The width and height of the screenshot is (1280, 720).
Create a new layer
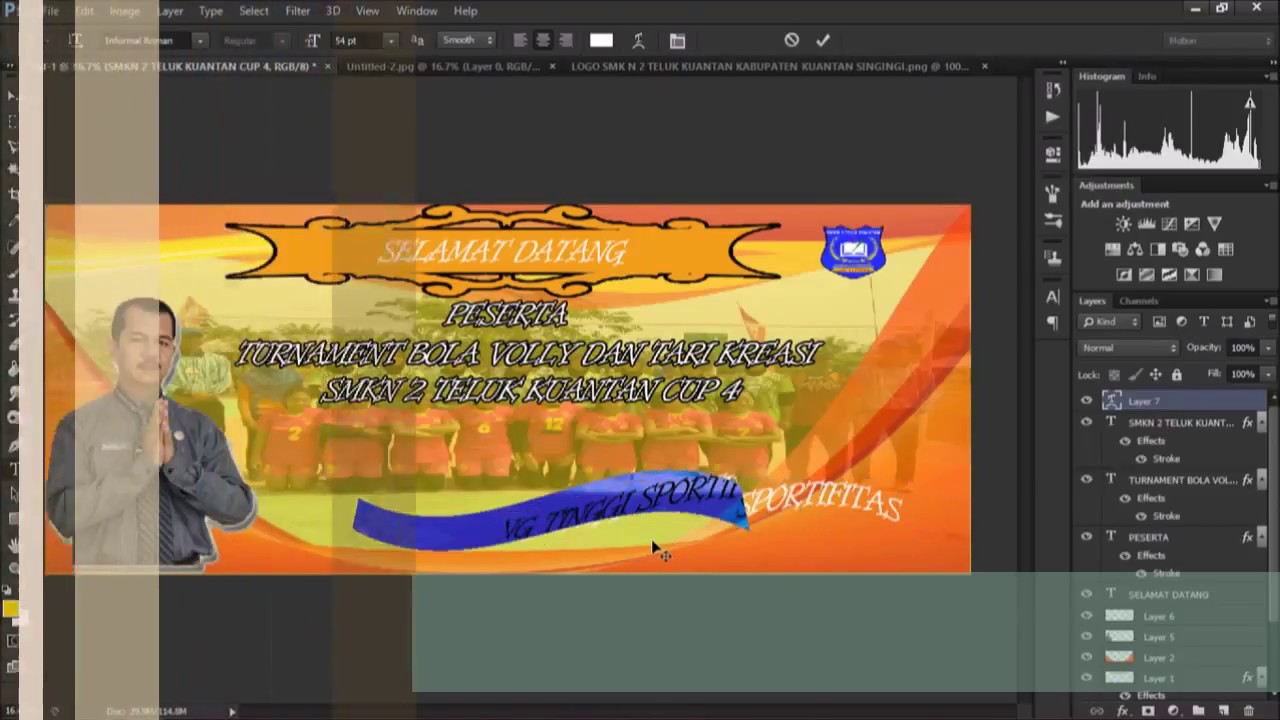(1223, 711)
